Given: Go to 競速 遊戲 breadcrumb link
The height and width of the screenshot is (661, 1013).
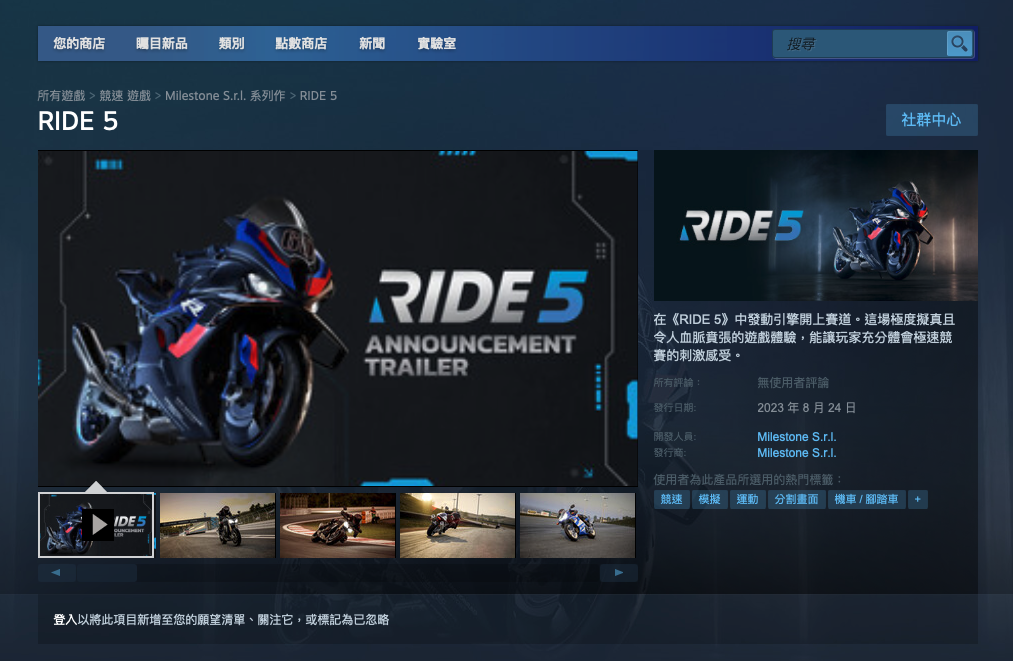Looking at the screenshot, I should 125,96.
